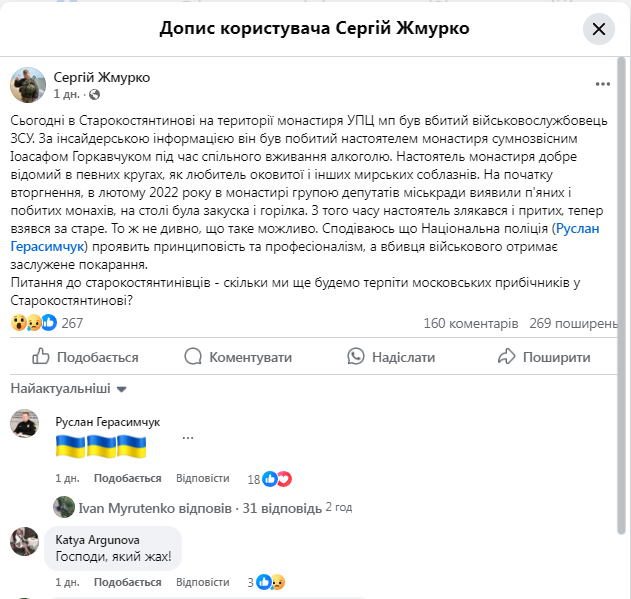
Task: Open Сергій Жмурко's profile picture
Action: click(x=28, y=85)
